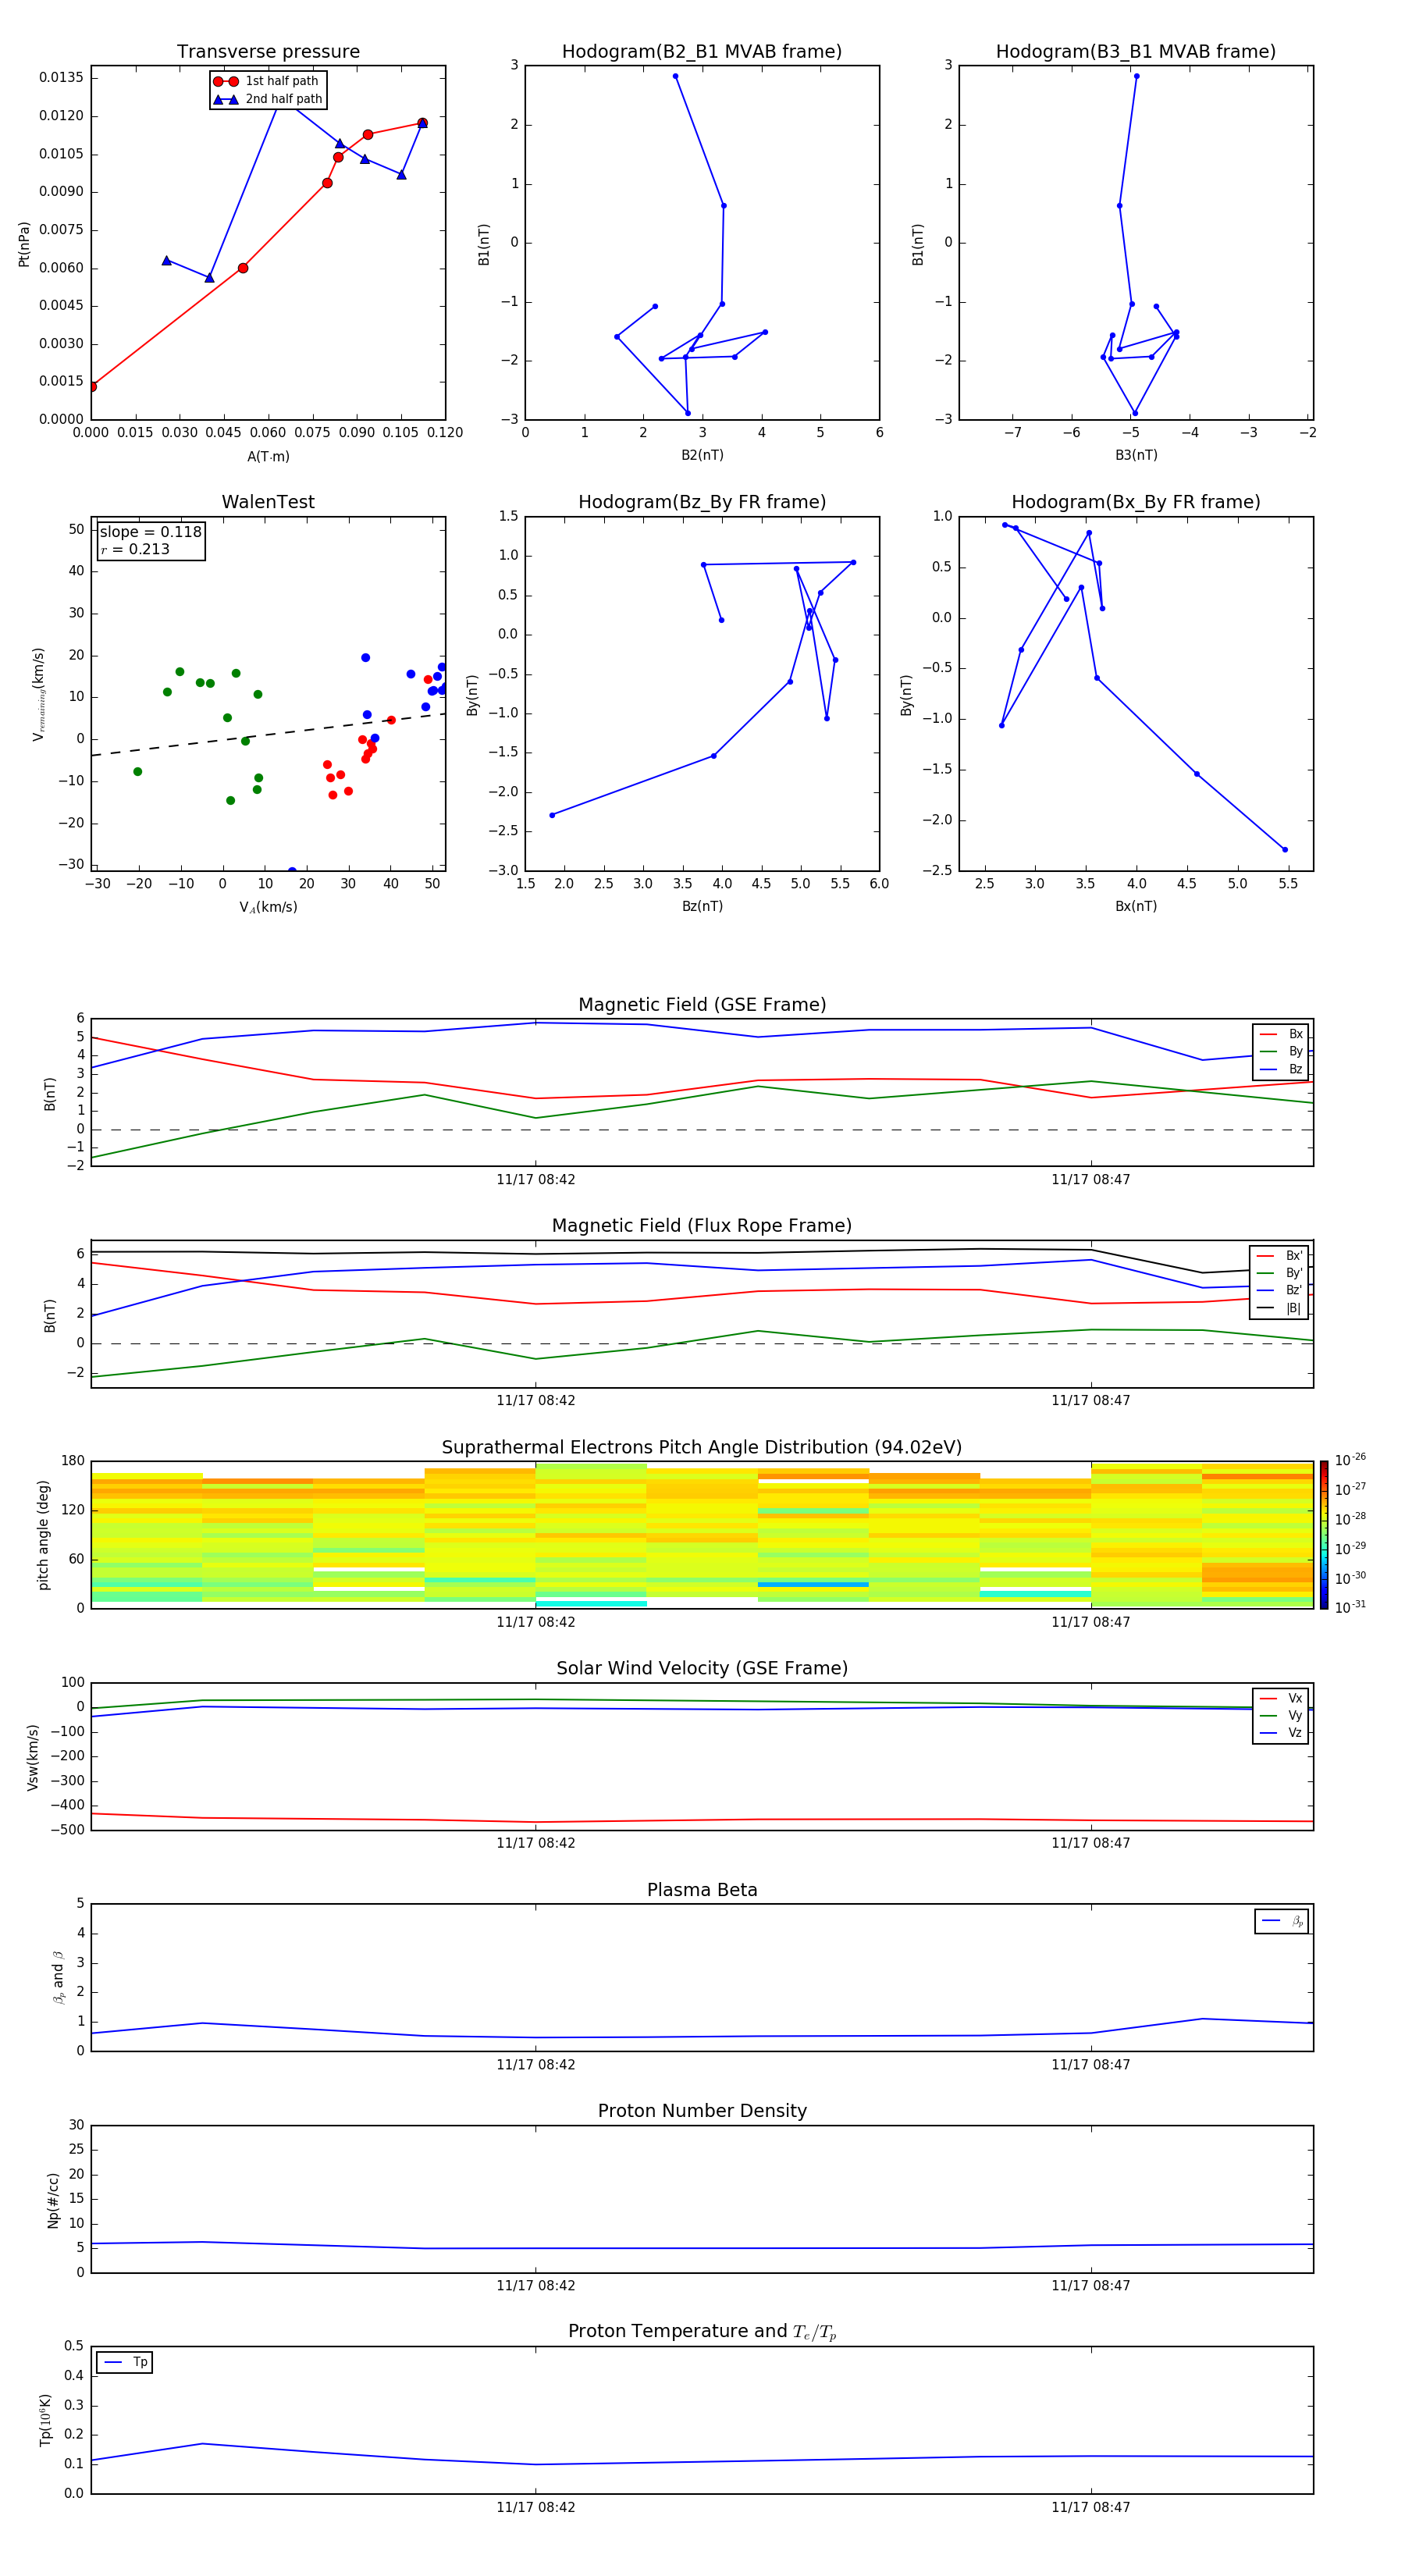The height and width of the screenshot is (2576, 1405).
Task: Click the 'Transverse pressure' plot title
Action: pyautogui.click(x=268, y=52)
